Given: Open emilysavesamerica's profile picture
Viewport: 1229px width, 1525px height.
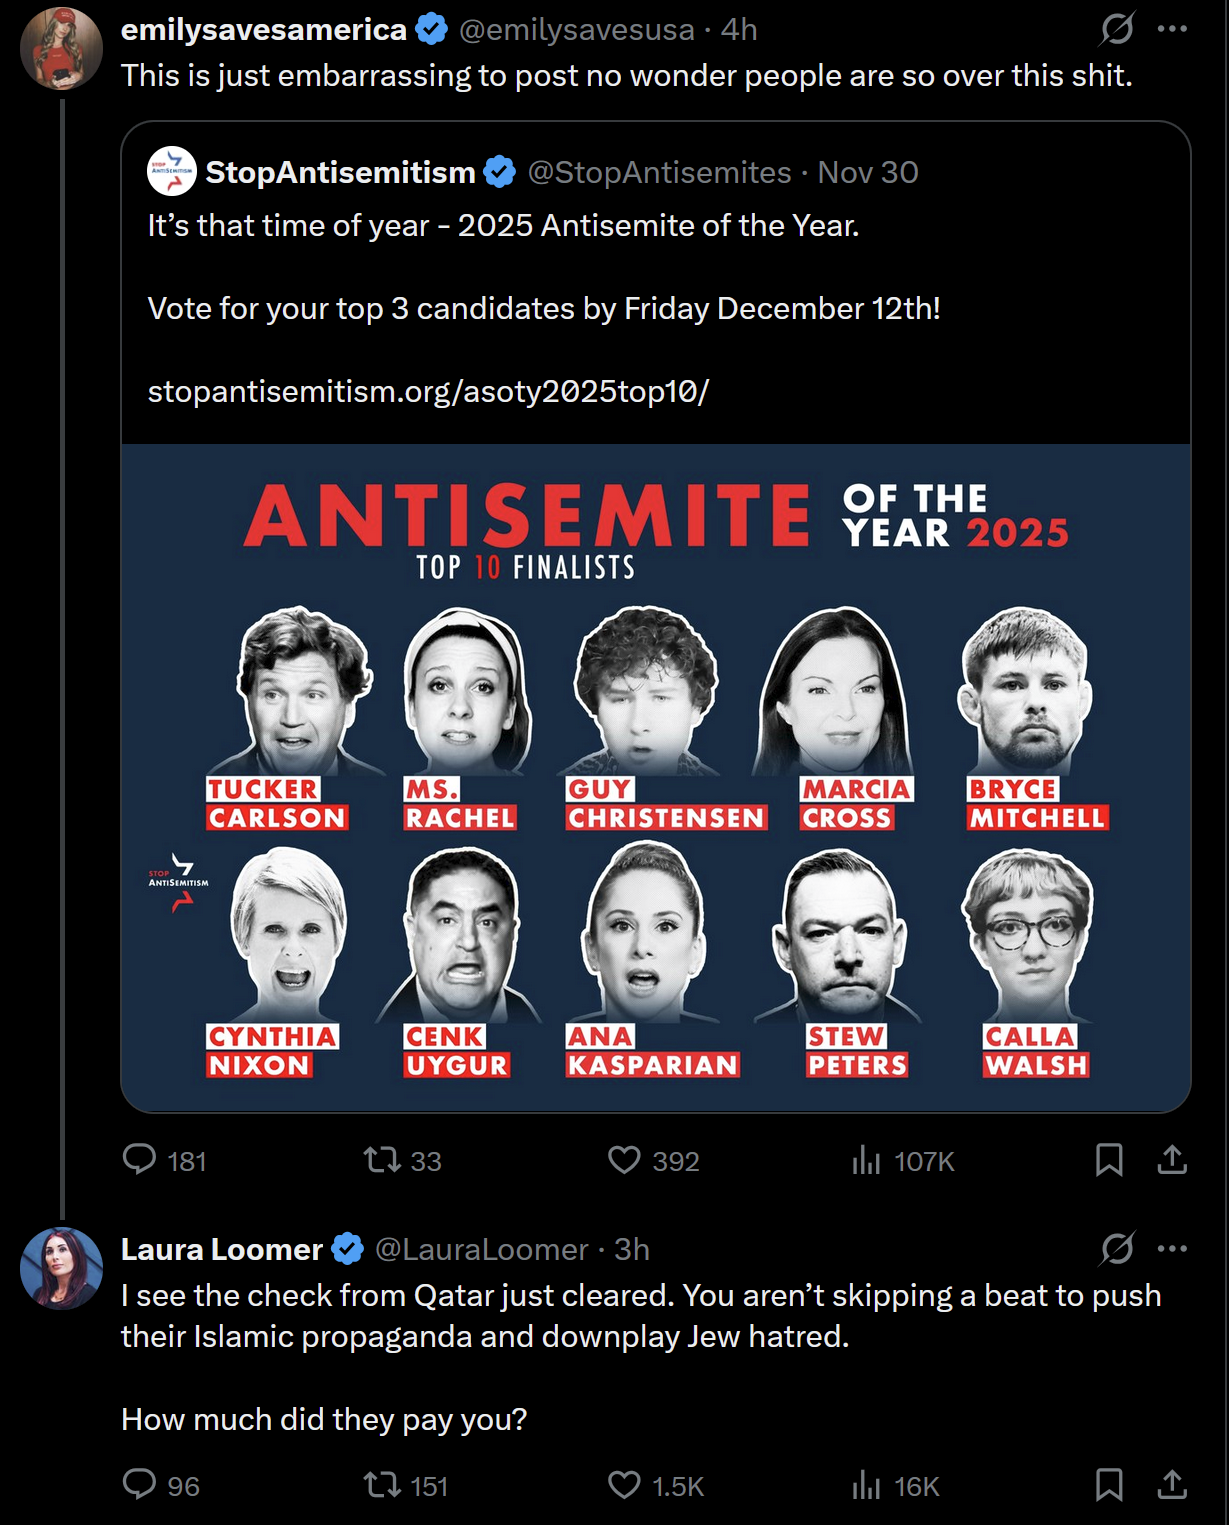Looking at the screenshot, I should (x=62, y=48).
